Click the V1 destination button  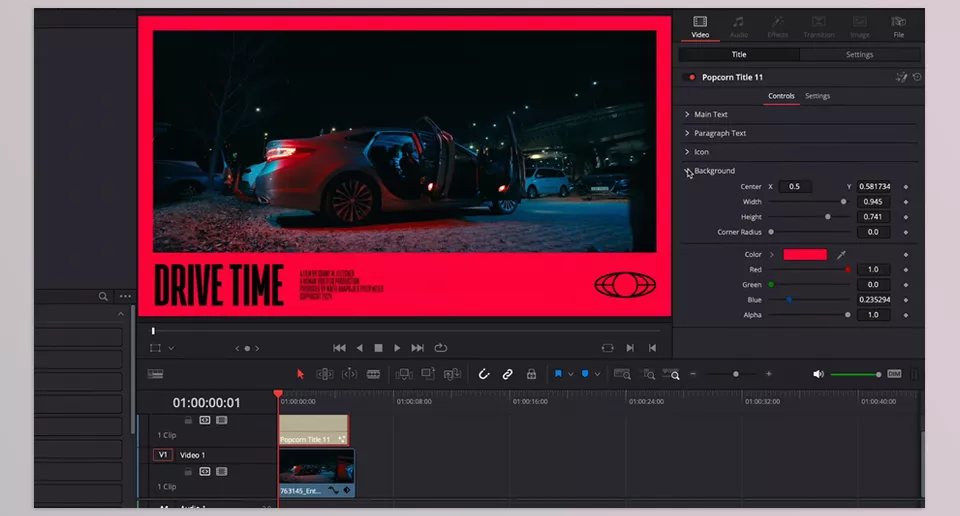pyautogui.click(x=163, y=455)
